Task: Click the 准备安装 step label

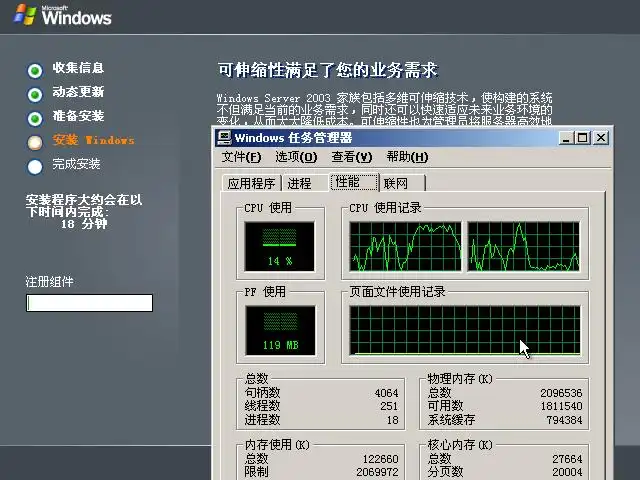Action: 78,116
